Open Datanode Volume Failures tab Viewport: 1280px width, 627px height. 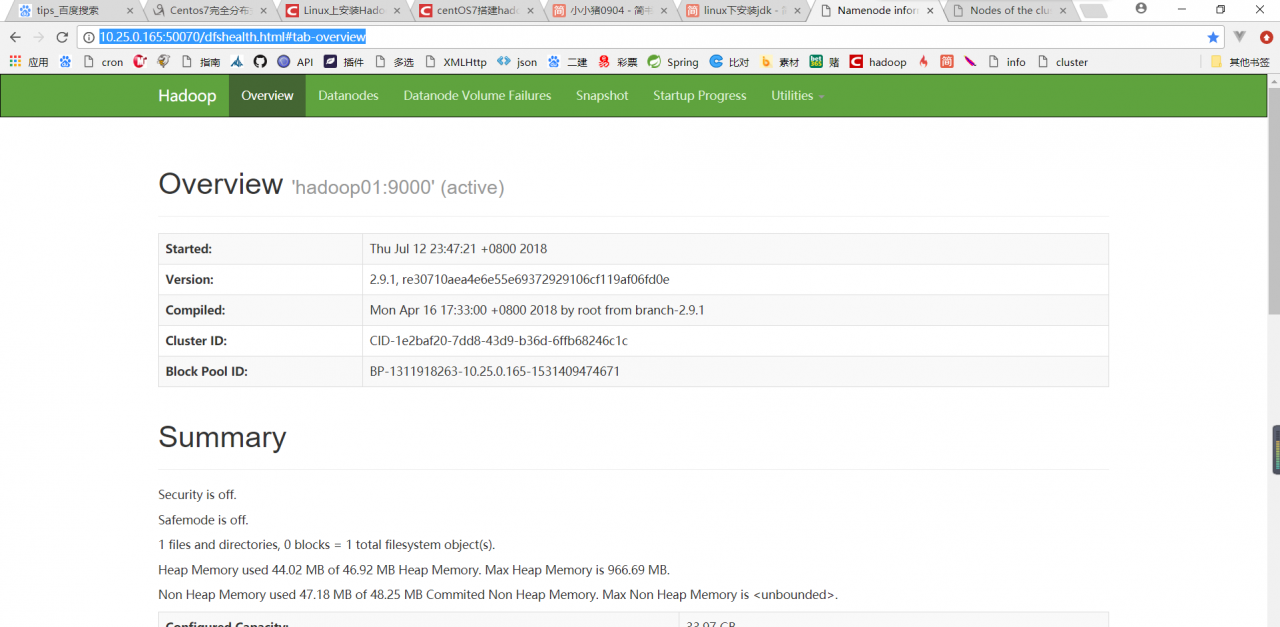(477, 96)
